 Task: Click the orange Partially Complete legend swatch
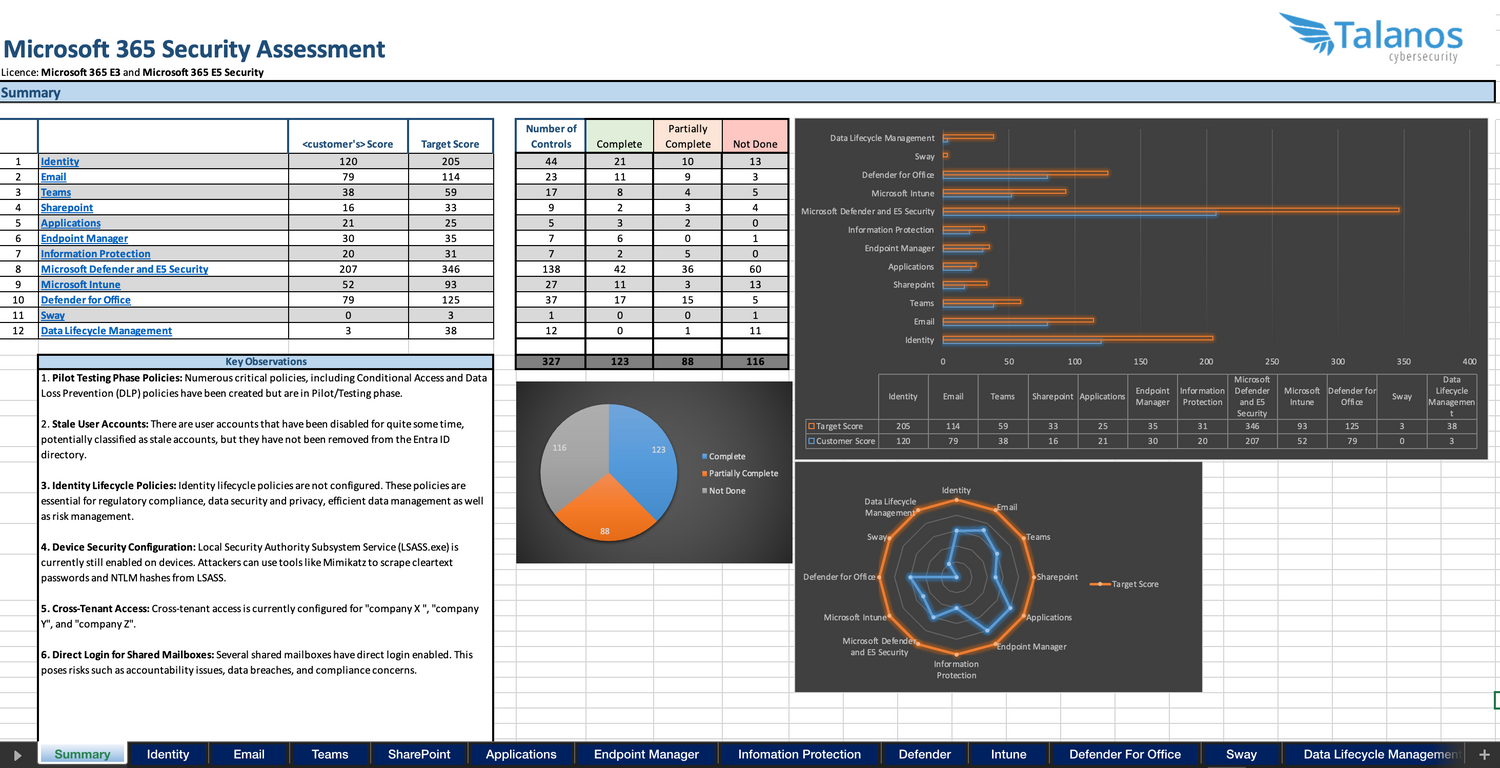pos(704,473)
